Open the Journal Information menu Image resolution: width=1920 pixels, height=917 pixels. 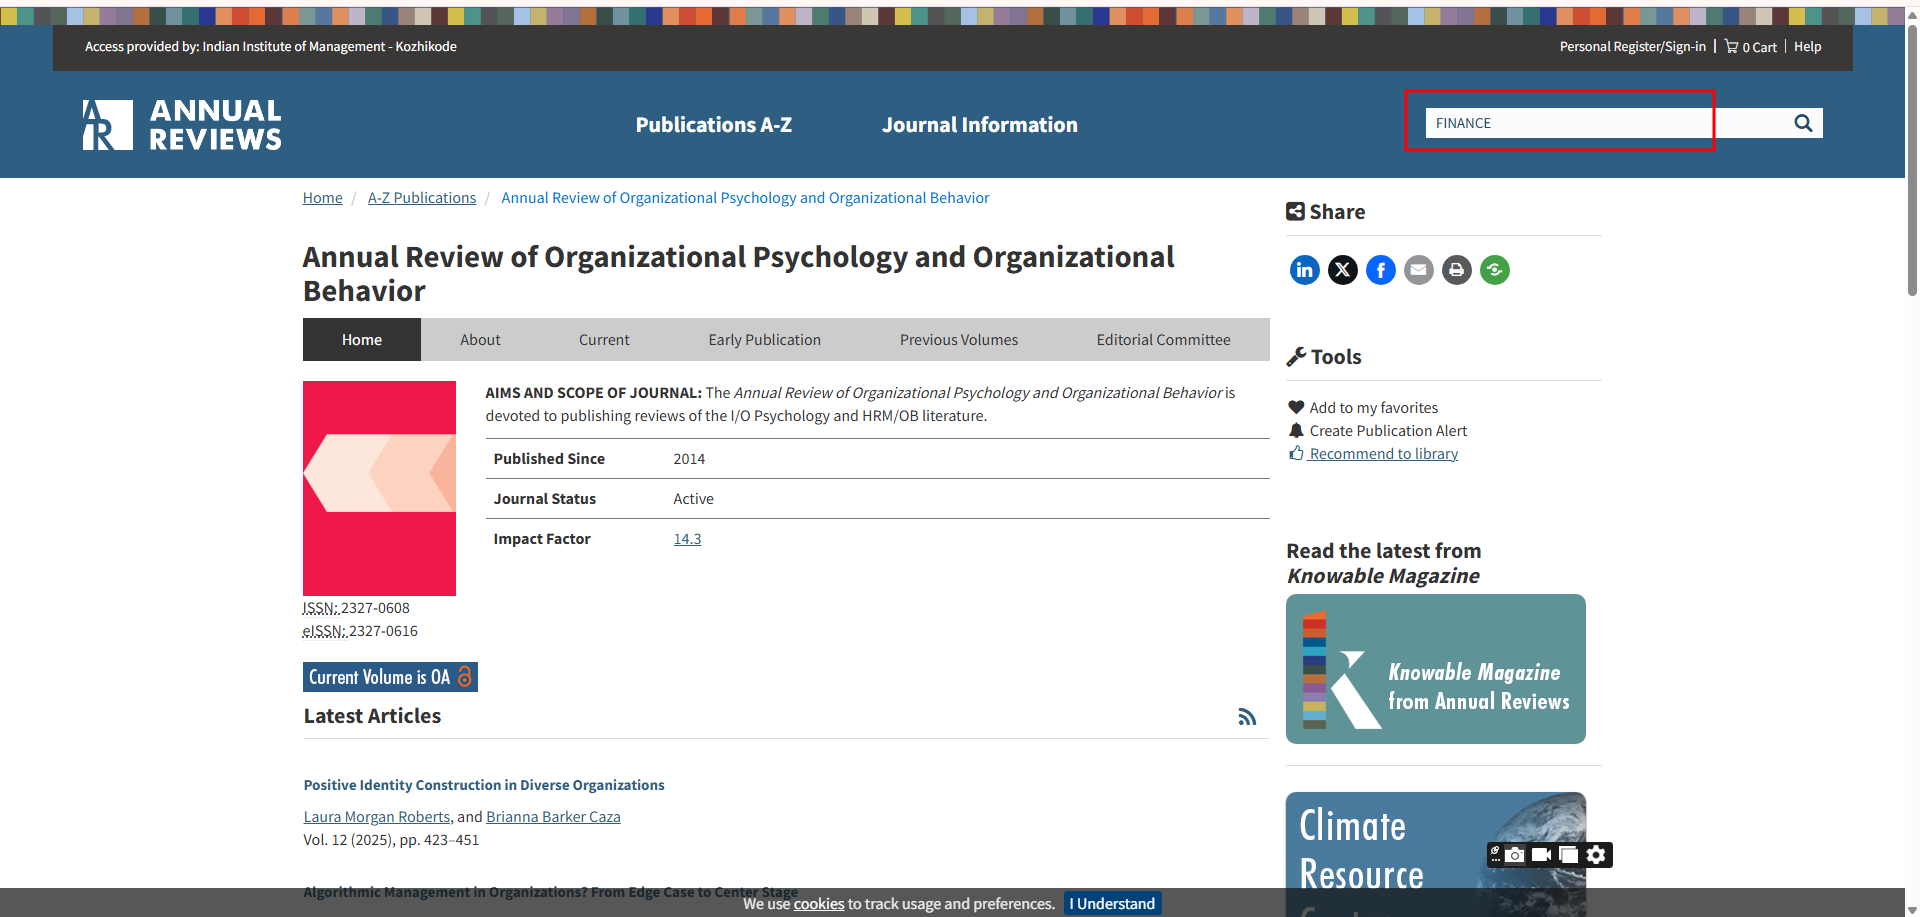tap(979, 125)
